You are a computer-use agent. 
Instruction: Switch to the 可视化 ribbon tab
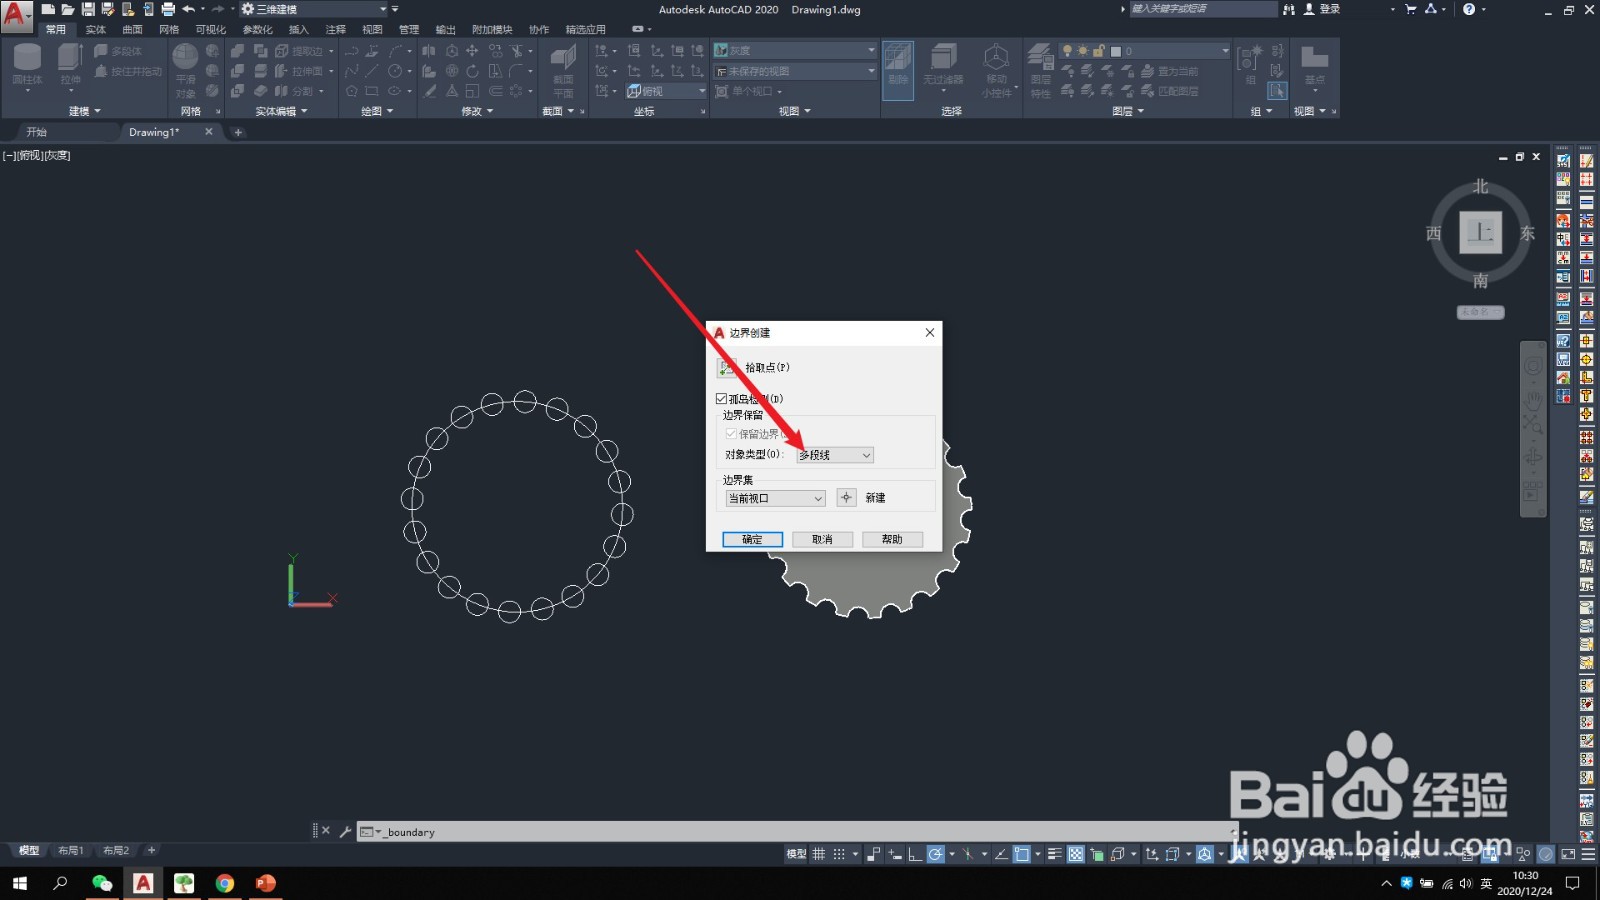(209, 29)
